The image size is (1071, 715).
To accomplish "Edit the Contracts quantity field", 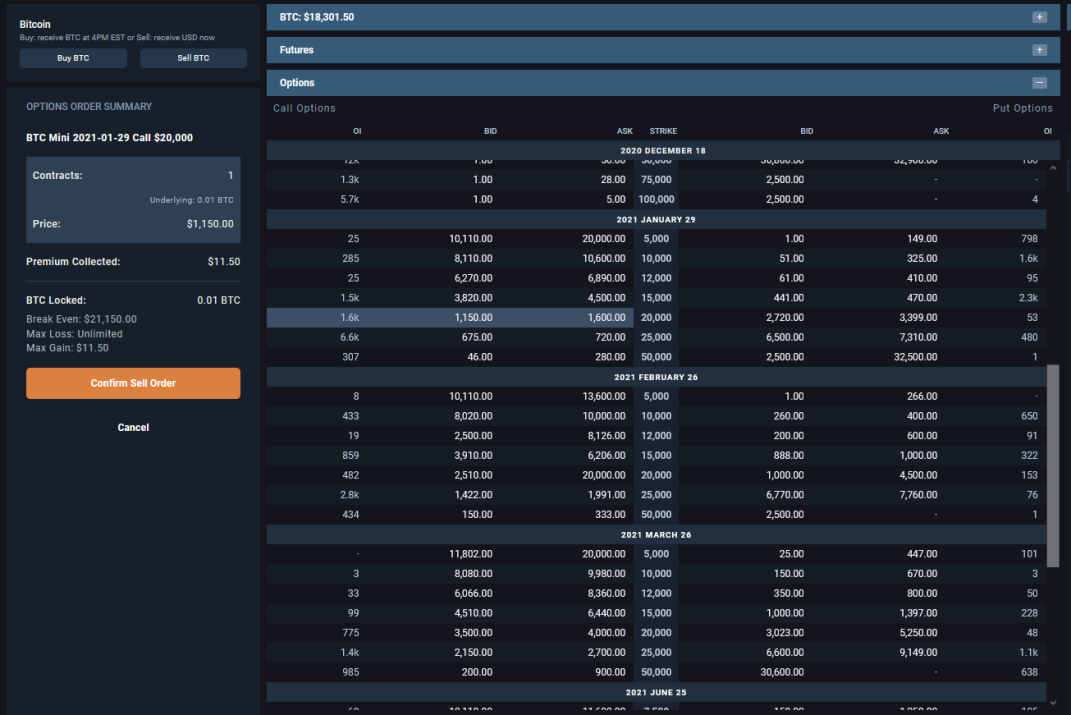I will click(x=133, y=176).
